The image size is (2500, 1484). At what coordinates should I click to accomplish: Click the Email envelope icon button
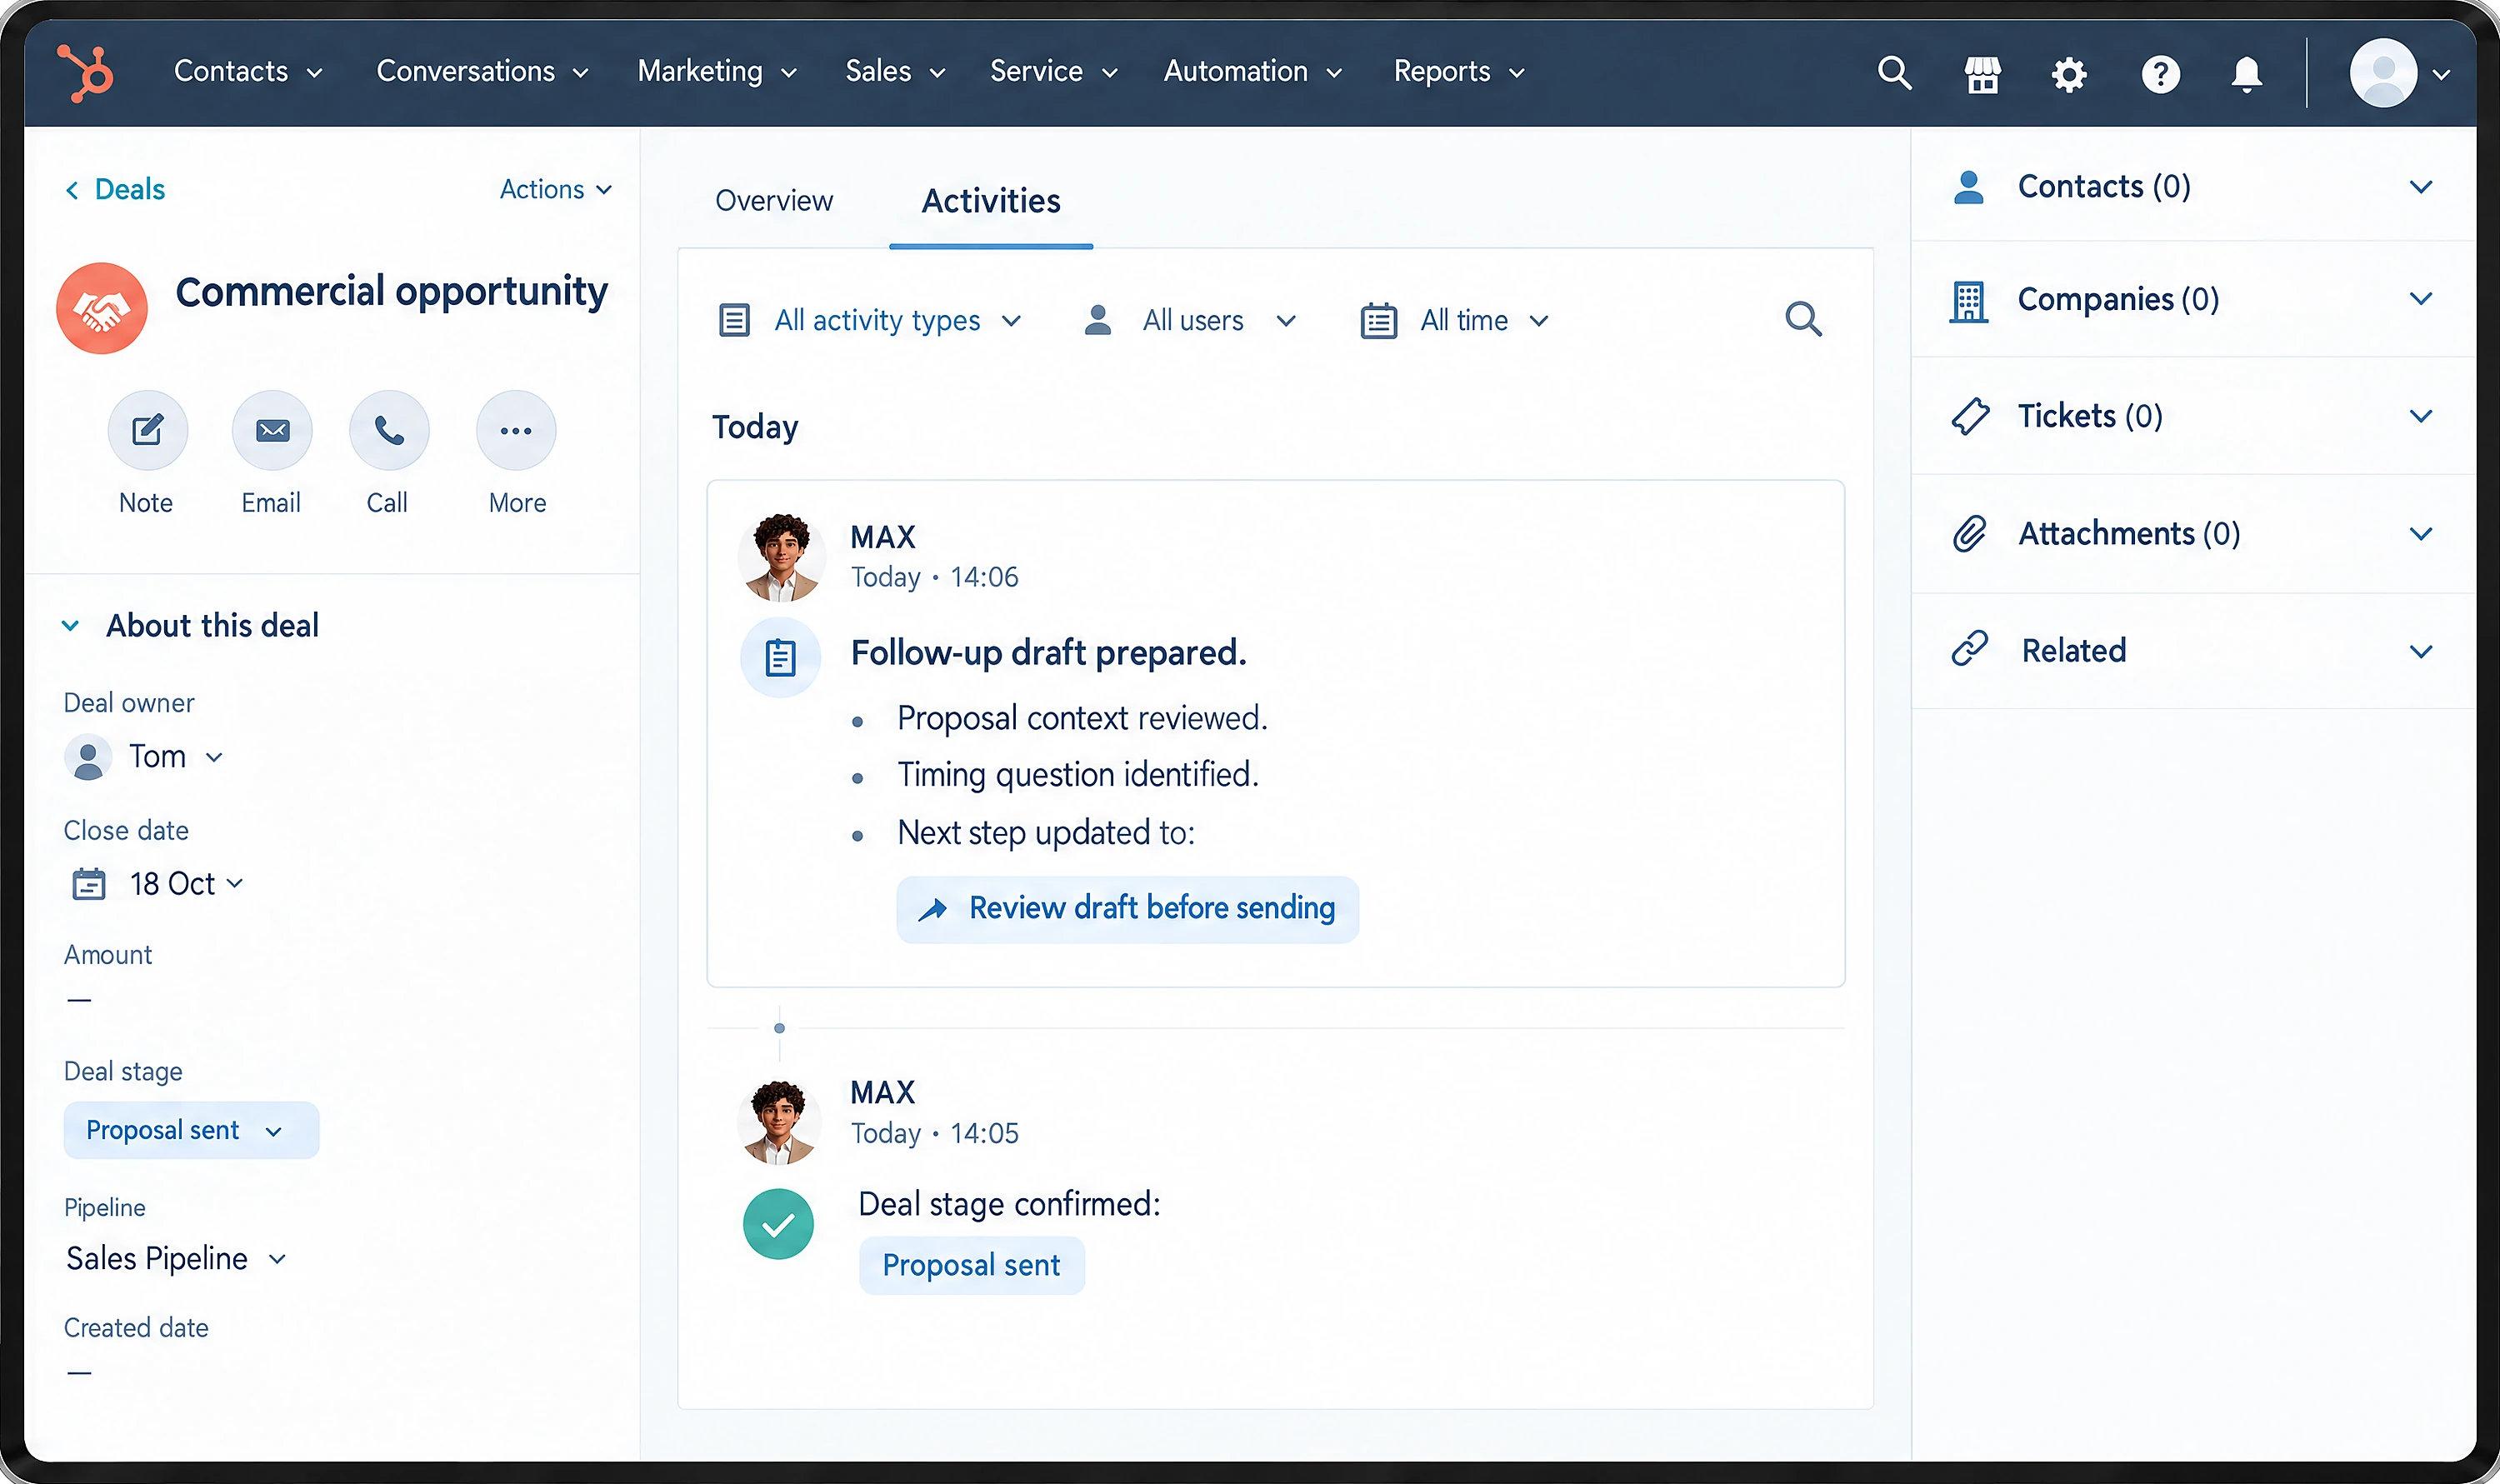(272, 430)
